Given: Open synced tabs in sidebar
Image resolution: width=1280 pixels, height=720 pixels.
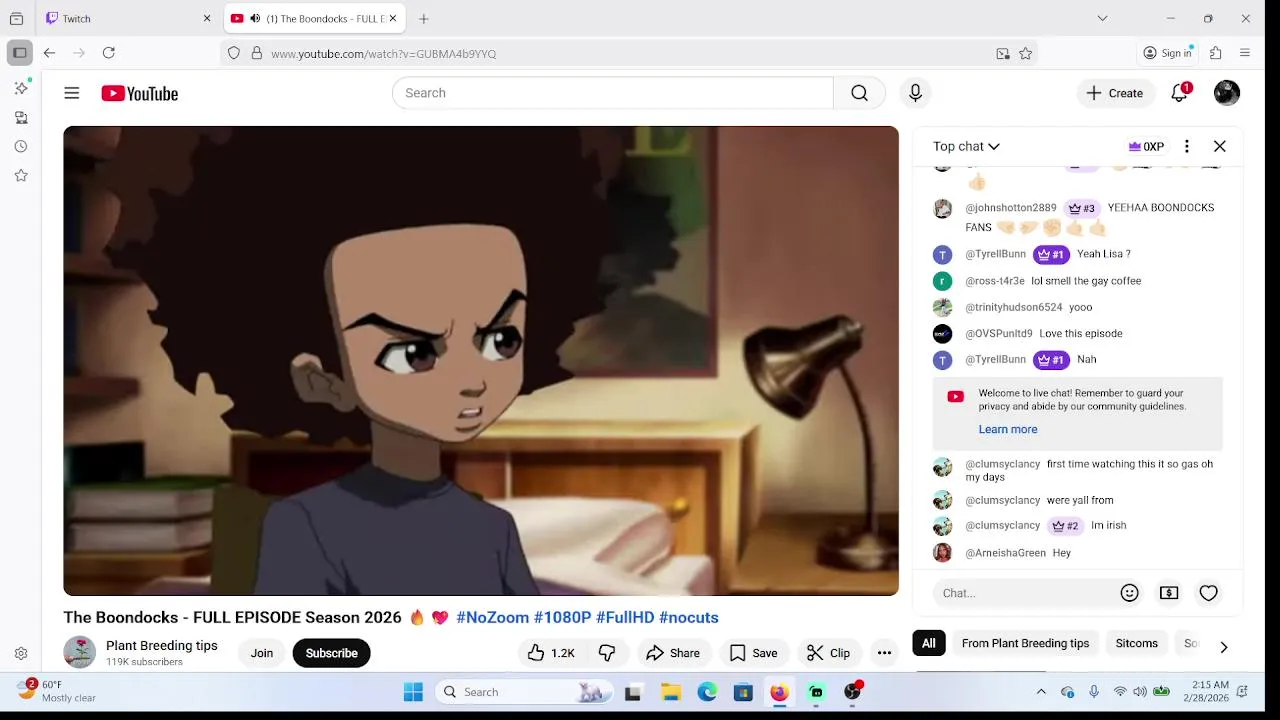Looking at the screenshot, I should point(21,118).
